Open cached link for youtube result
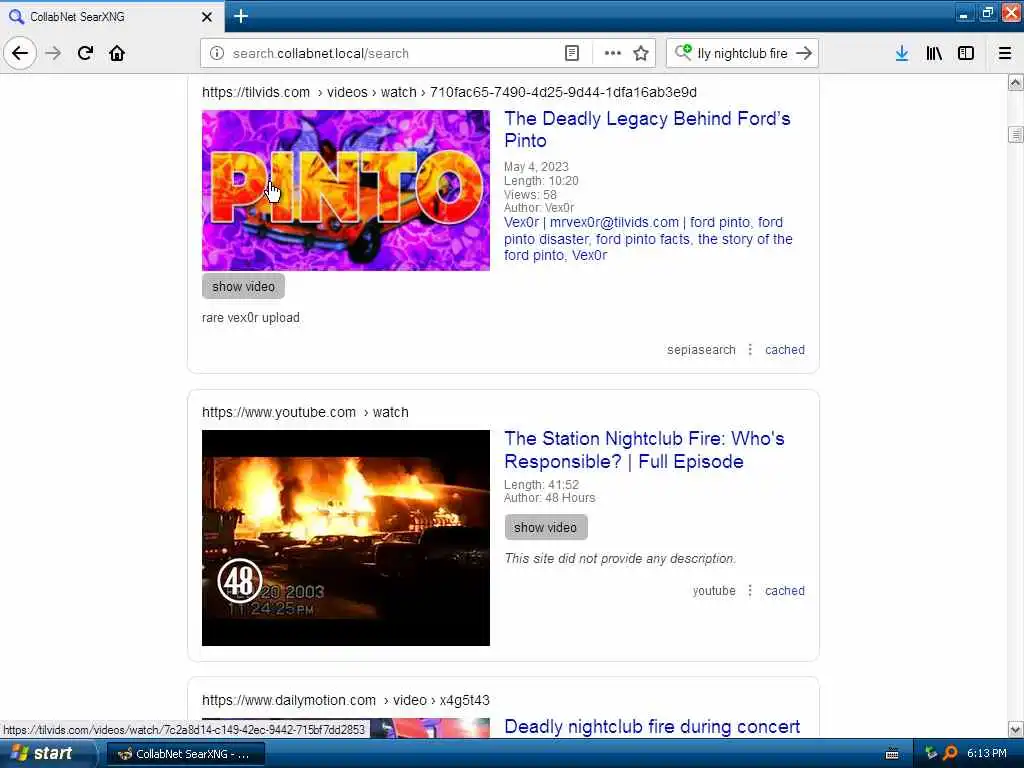Viewport: 1024px width, 768px height. [784, 590]
